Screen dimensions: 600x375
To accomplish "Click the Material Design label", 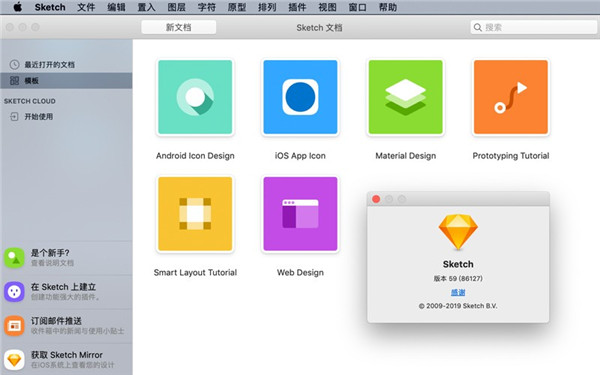I will pyautogui.click(x=406, y=156).
